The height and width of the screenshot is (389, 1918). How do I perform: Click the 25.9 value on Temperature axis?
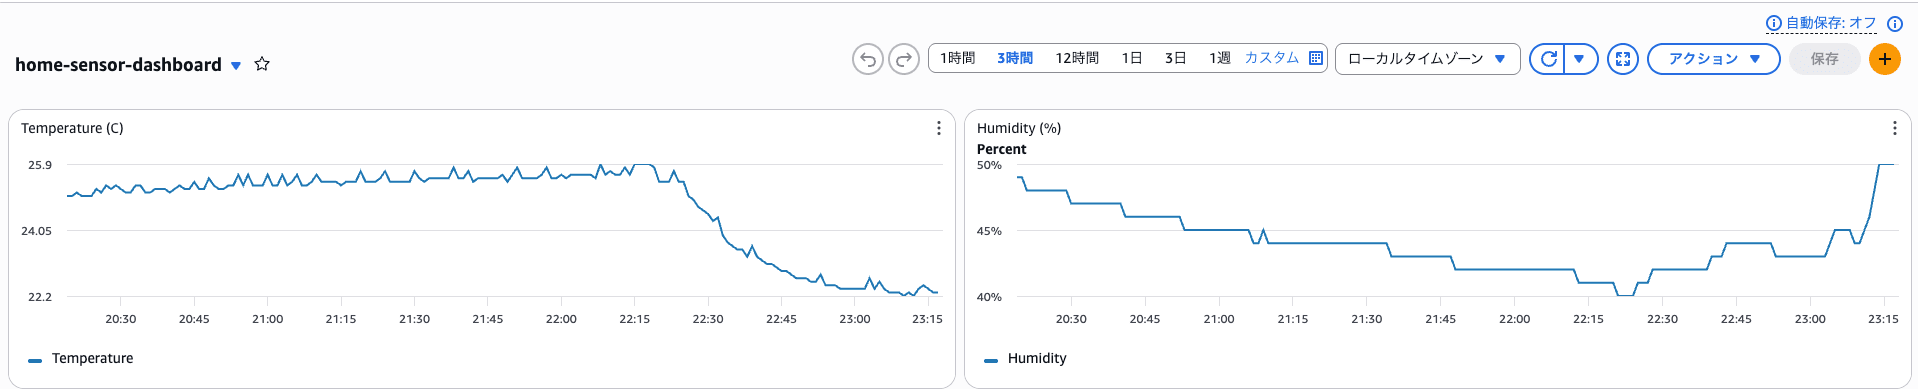pyautogui.click(x=40, y=165)
